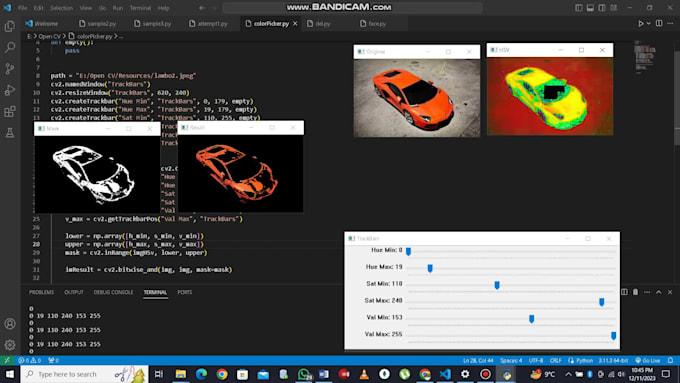
Task: Close the colorPicker.py tab
Action: click(295, 23)
